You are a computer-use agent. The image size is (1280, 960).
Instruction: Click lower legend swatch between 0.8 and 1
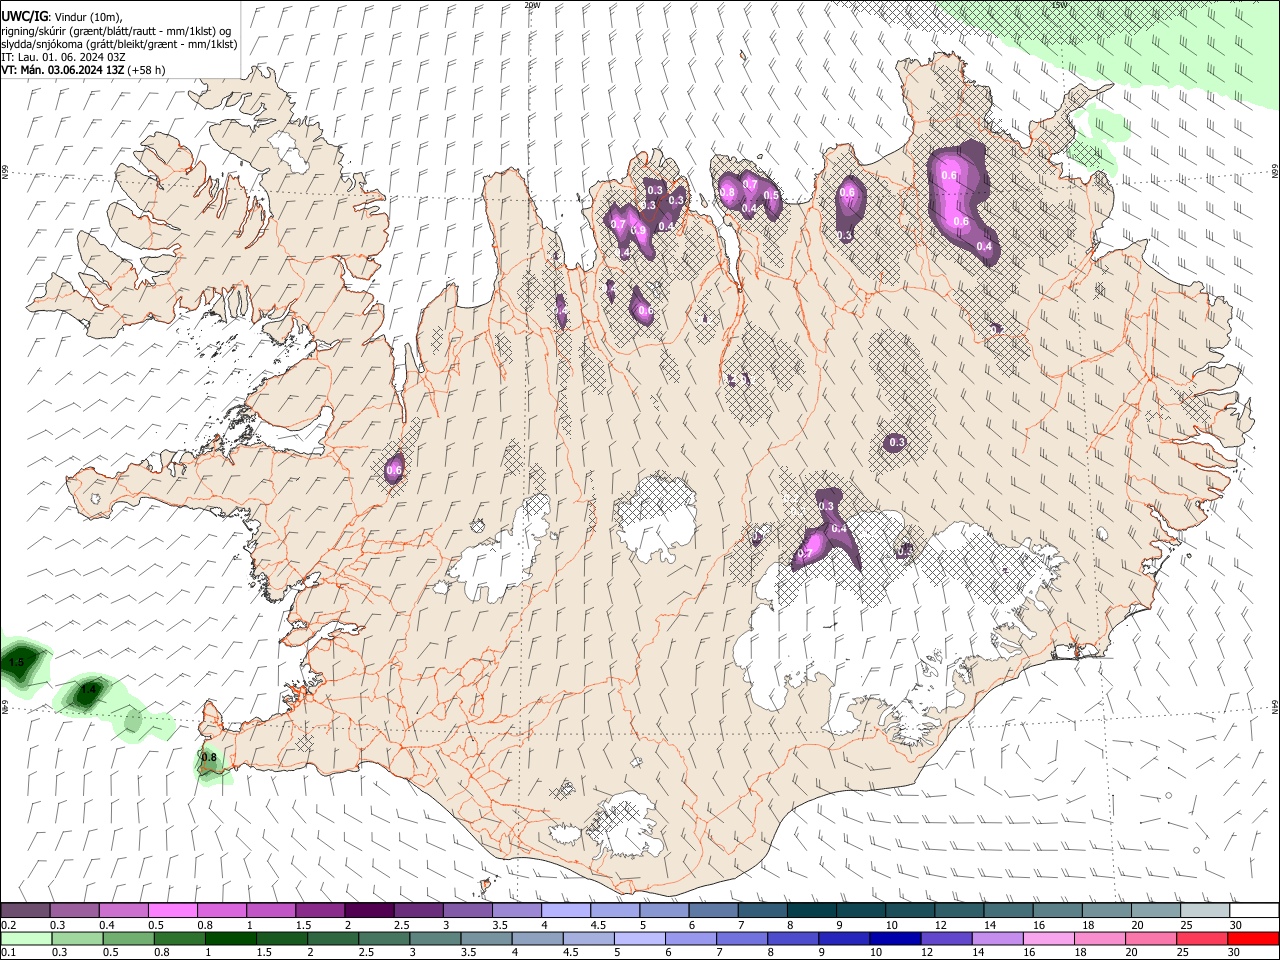[180, 938]
